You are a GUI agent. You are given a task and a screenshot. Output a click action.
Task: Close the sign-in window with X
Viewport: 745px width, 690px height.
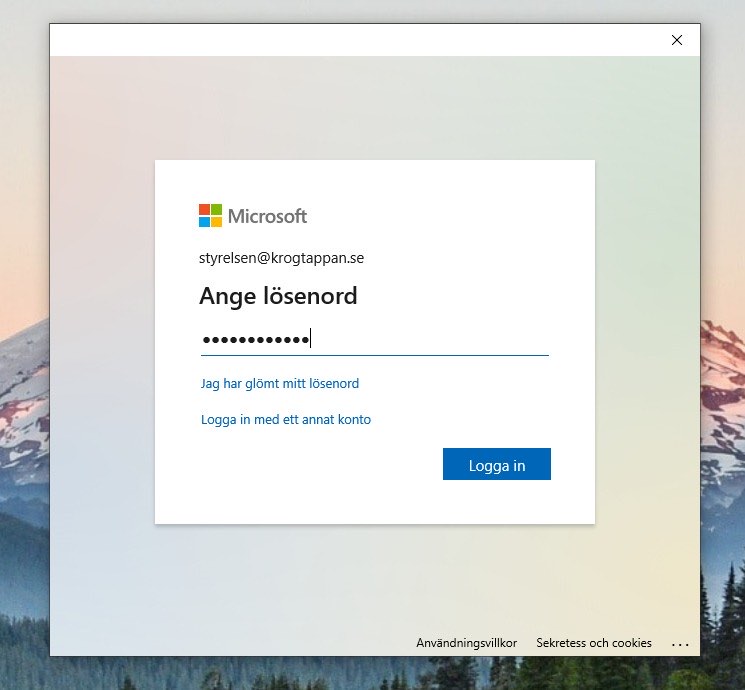coord(677,40)
